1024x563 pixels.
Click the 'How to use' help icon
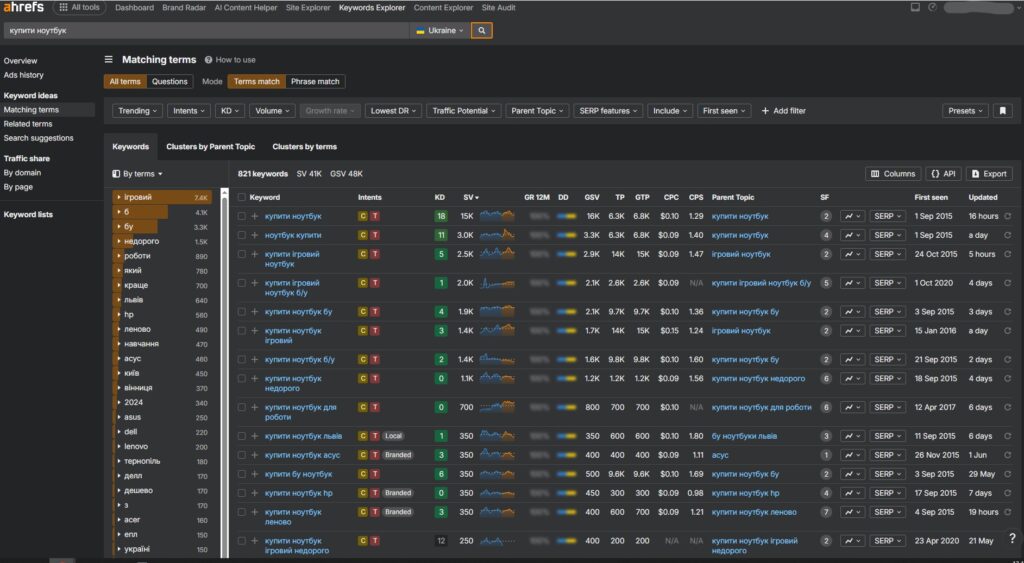209,60
